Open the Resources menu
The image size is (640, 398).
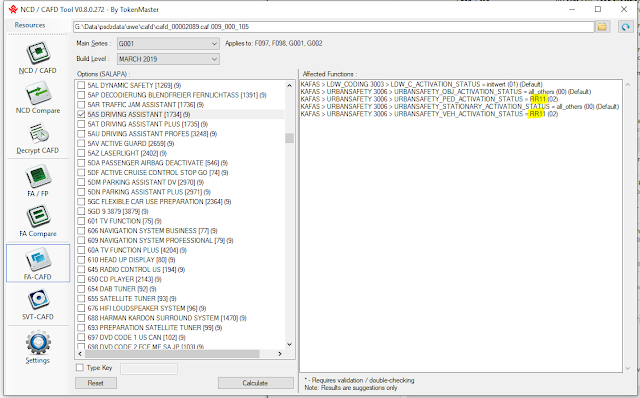(30, 25)
